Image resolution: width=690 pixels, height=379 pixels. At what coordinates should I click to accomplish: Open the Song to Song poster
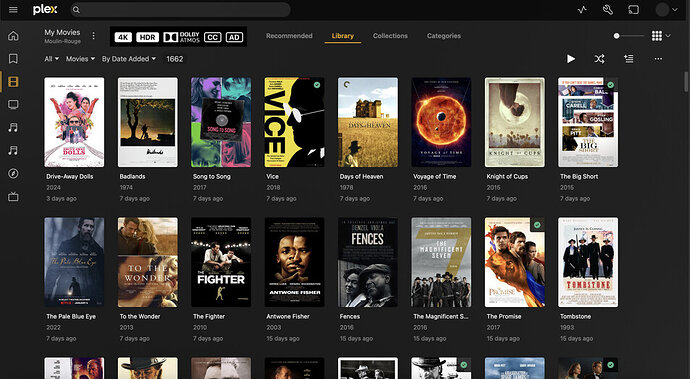click(221, 122)
